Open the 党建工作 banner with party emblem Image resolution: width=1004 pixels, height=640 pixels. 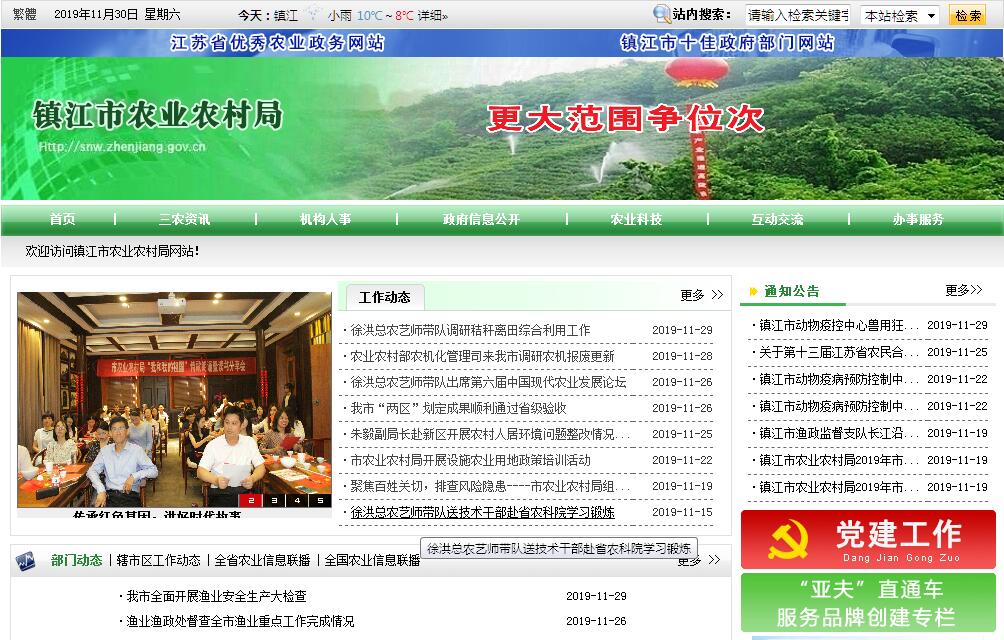point(868,540)
